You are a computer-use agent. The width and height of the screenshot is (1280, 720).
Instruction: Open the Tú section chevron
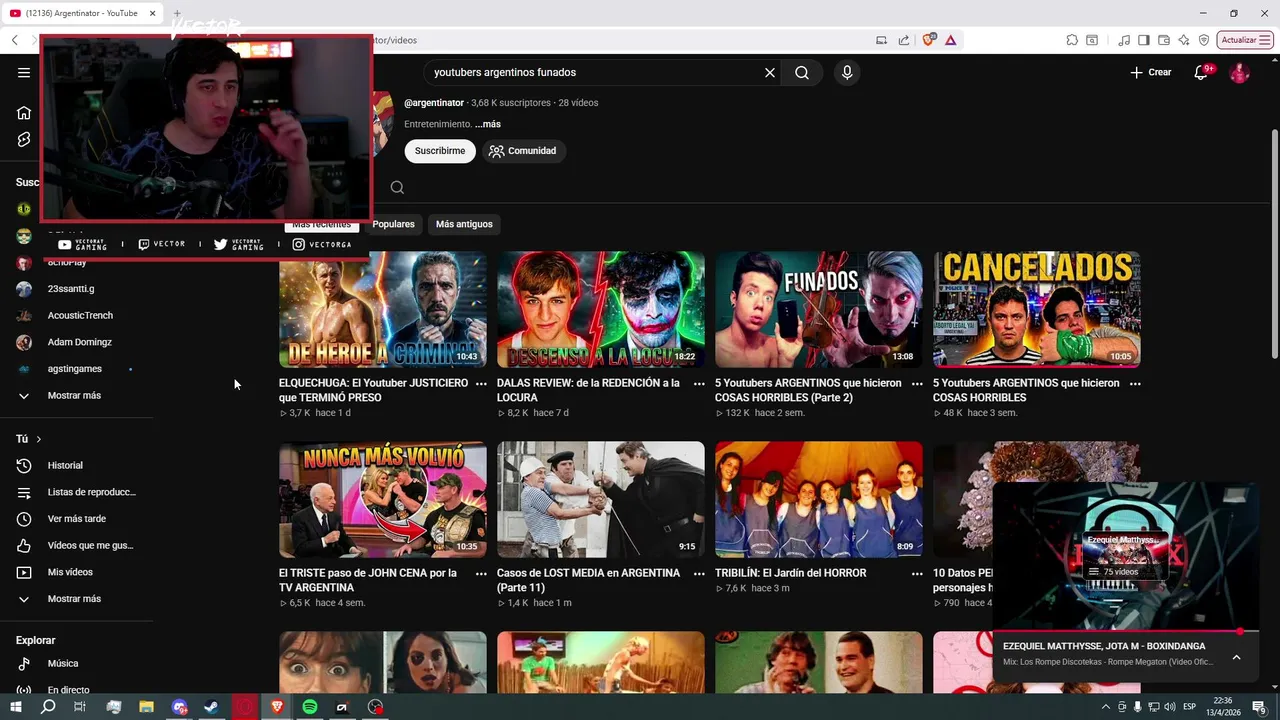39,439
